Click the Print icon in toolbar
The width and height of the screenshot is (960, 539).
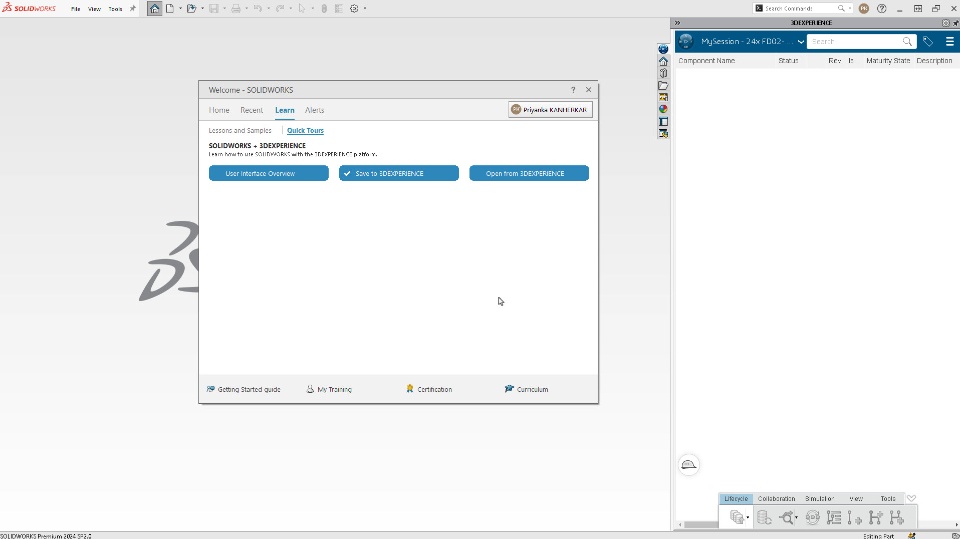tap(236, 9)
